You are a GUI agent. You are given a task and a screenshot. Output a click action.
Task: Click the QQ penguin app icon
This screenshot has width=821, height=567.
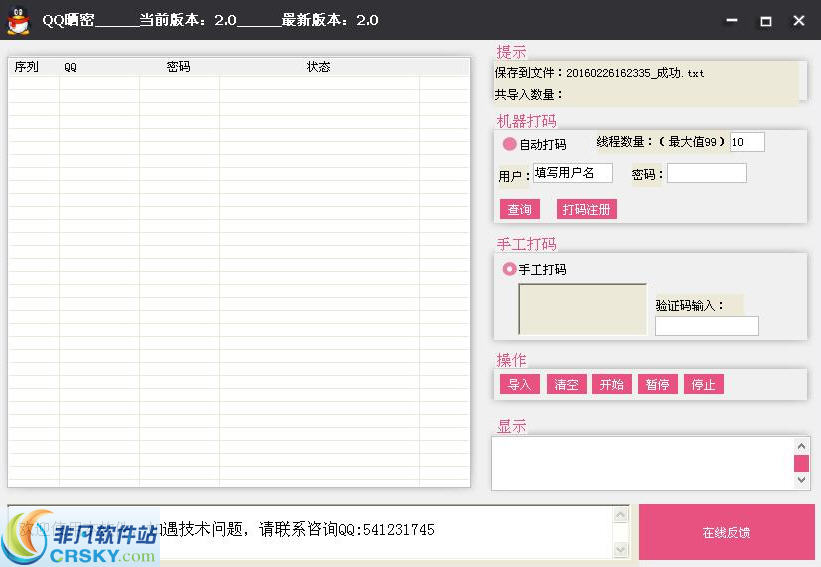[19, 20]
